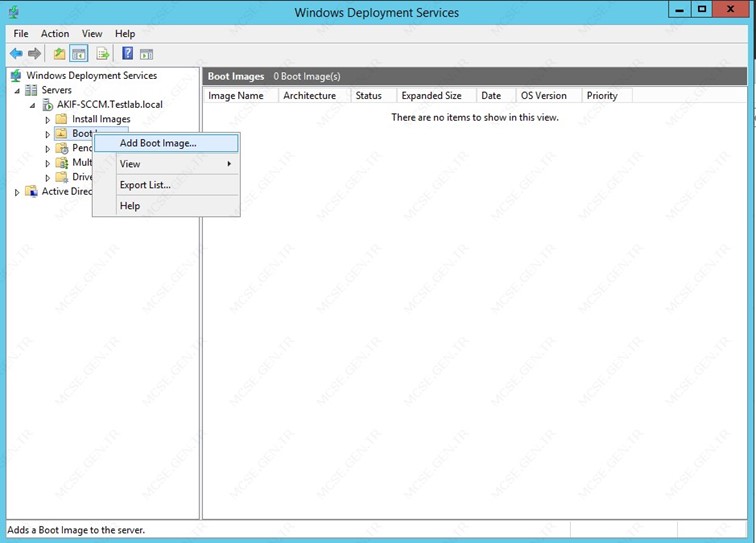Click the blue Help toolbar icon
This screenshot has height=543, width=756.
[x=127, y=53]
